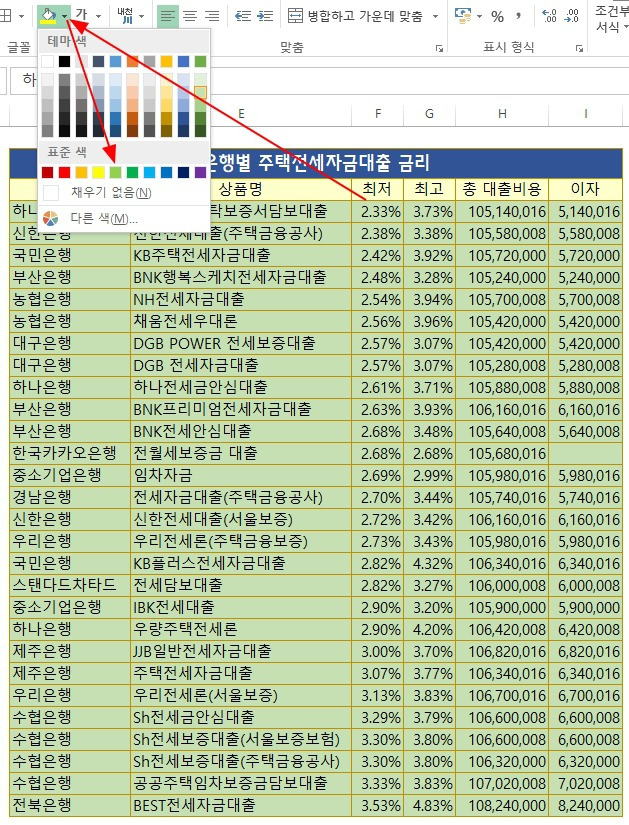Screen dimensions: 629x825
Task: Select column I header
Action: coord(585,114)
